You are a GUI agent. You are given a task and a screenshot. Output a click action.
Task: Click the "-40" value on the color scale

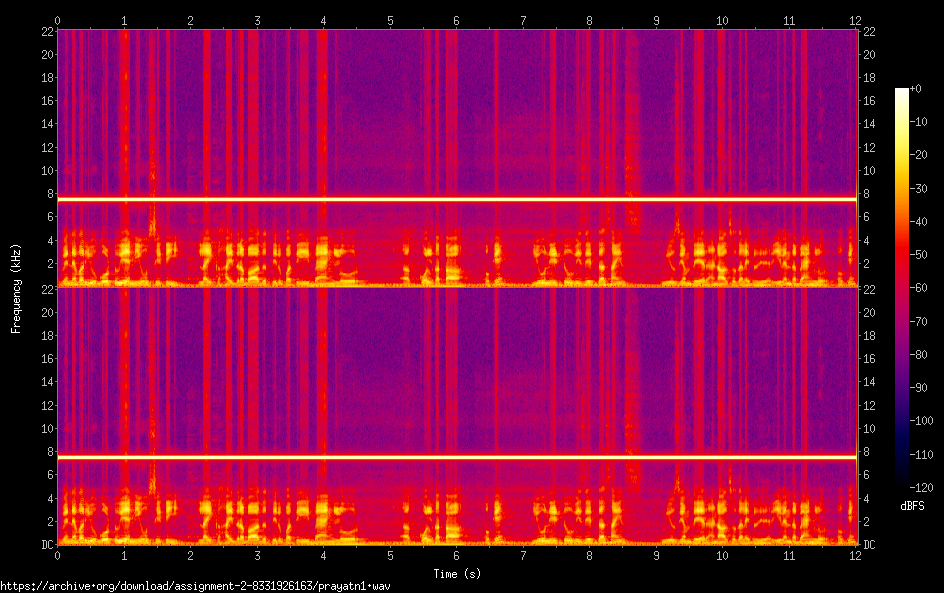point(919,222)
